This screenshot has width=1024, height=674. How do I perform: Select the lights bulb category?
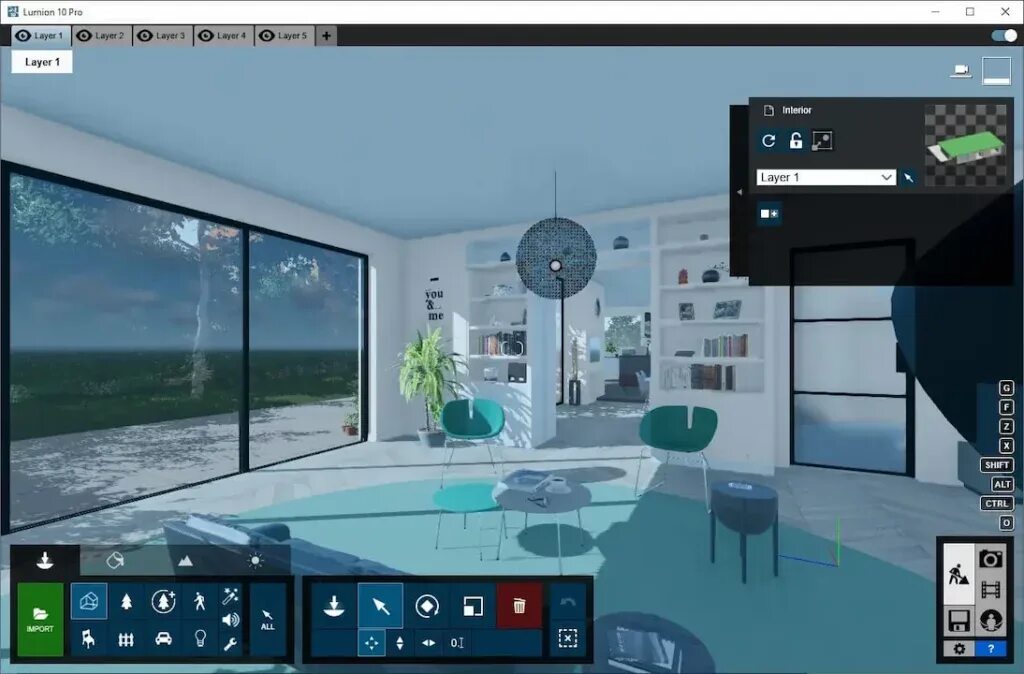coord(200,638)
